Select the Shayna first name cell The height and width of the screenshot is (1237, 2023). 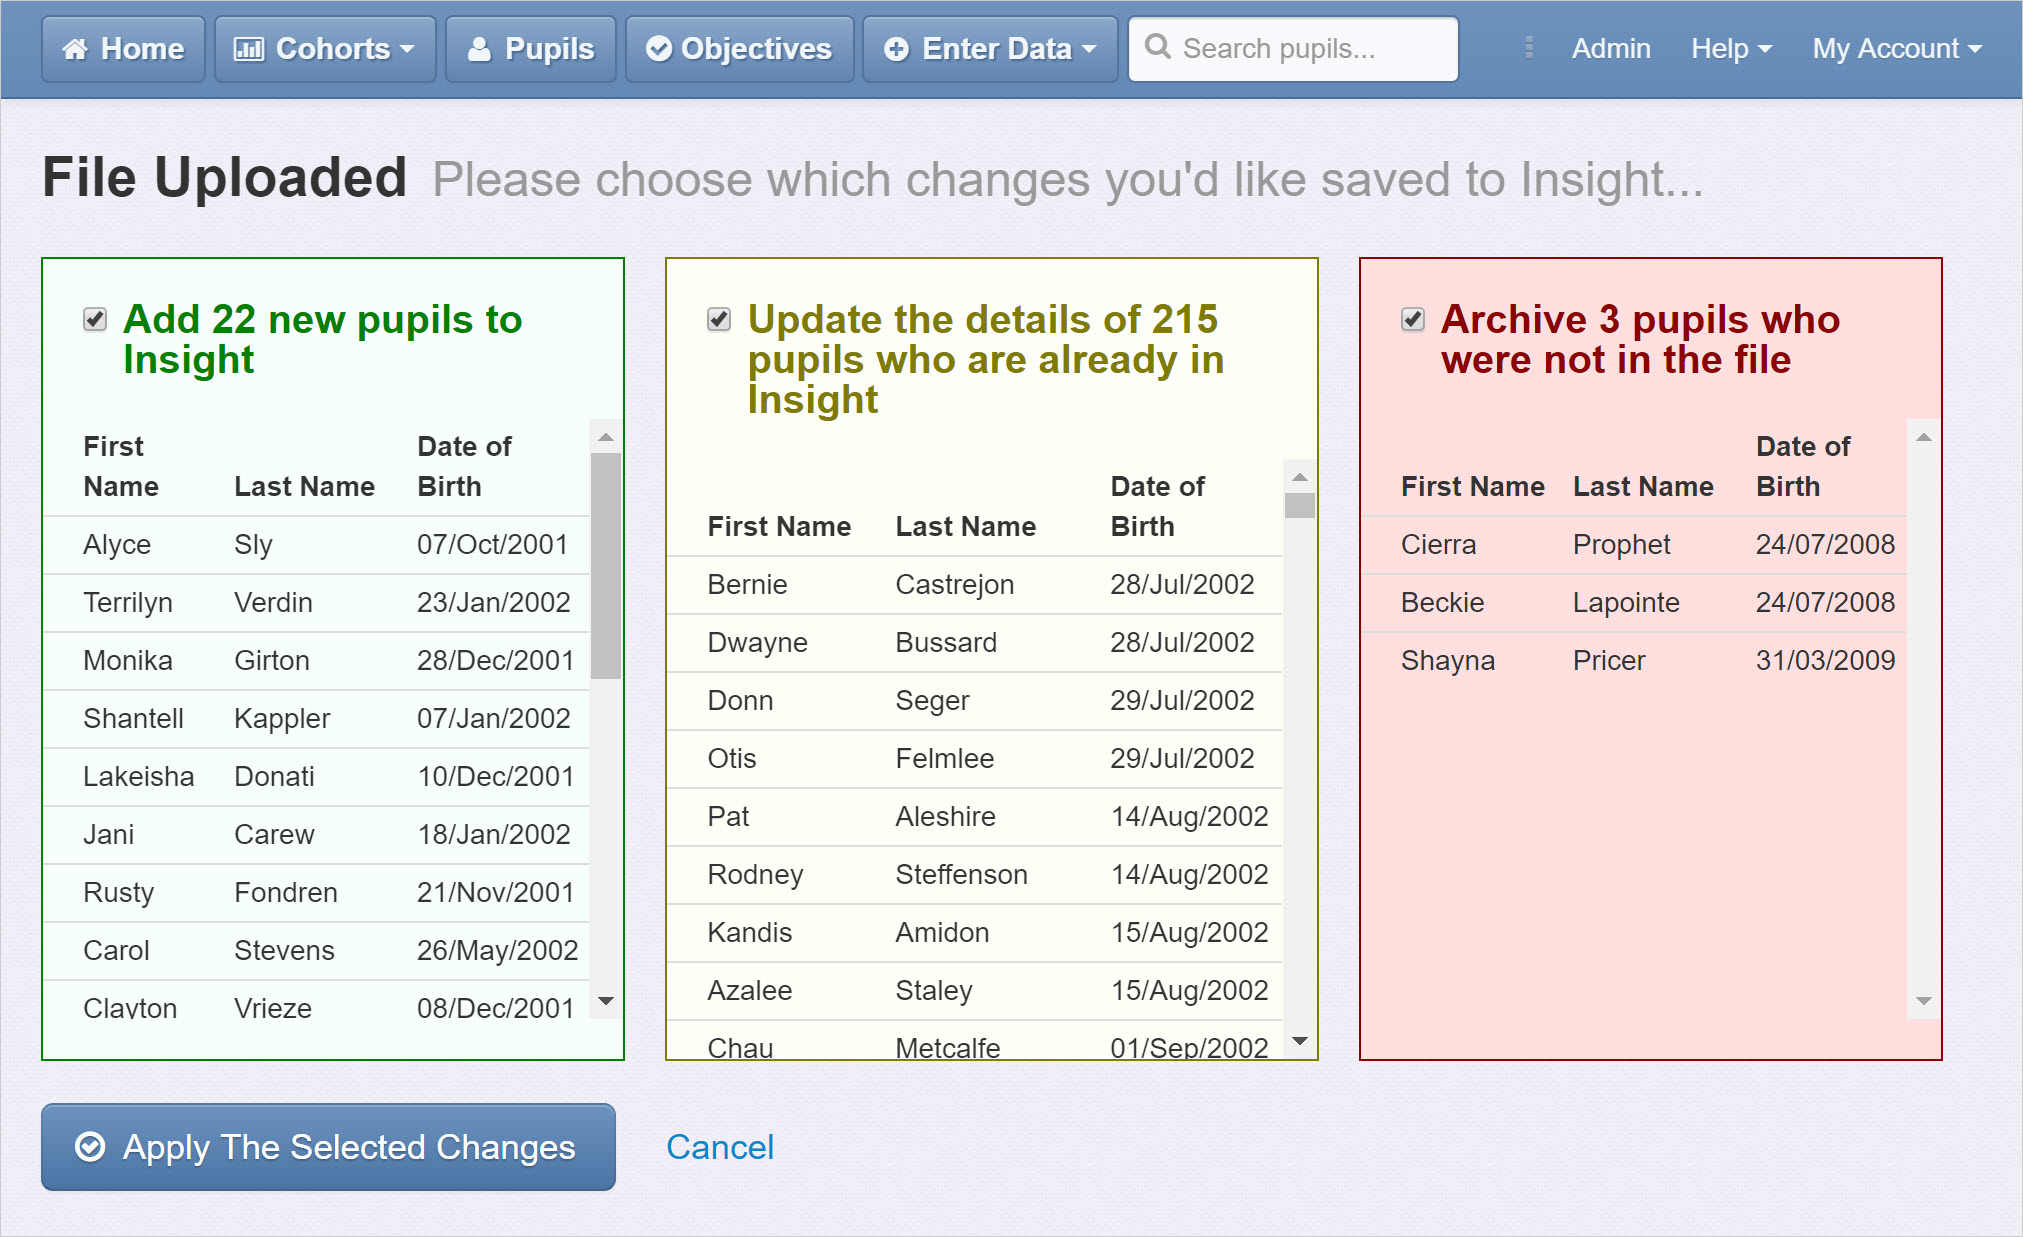[x=1447, y=661]
